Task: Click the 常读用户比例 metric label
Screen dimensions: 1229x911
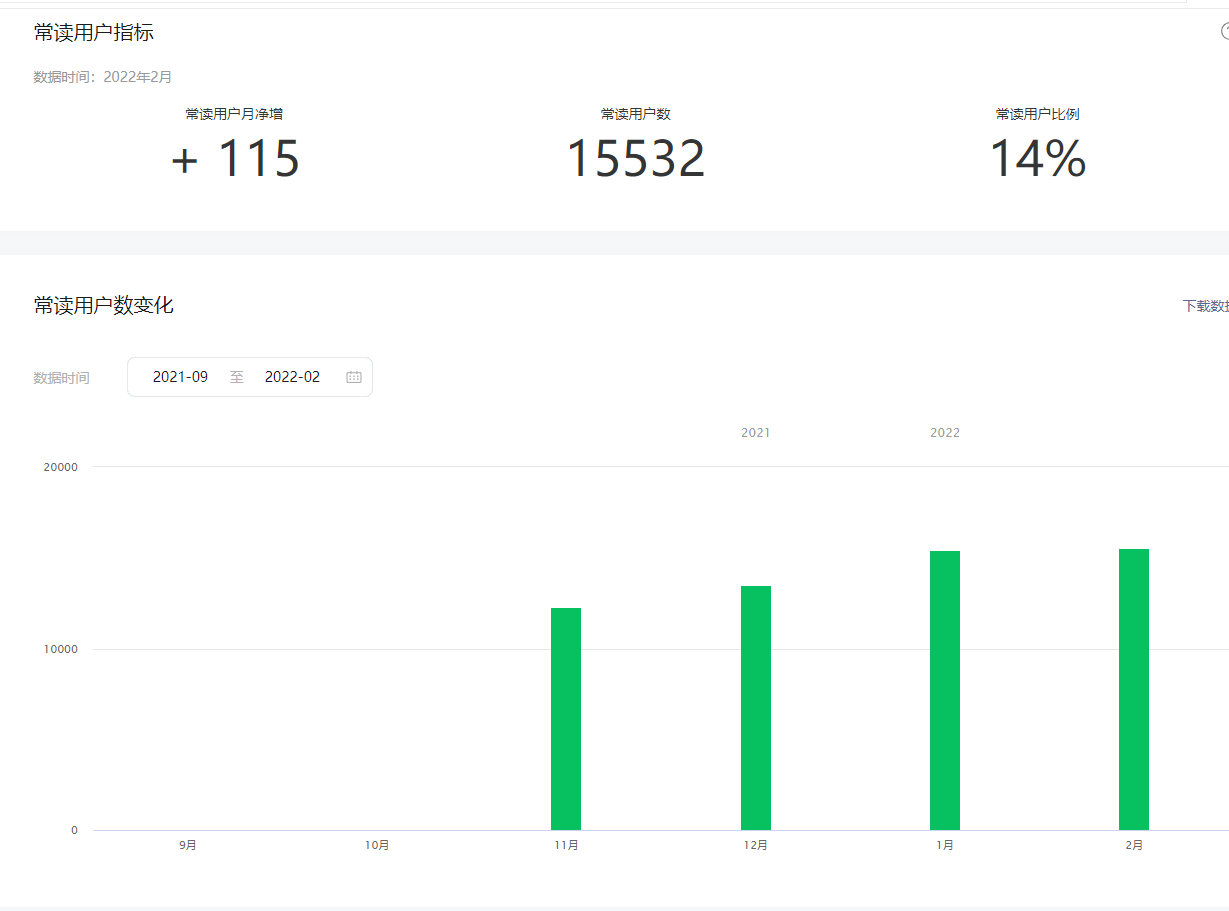Action: [1037, 114]
